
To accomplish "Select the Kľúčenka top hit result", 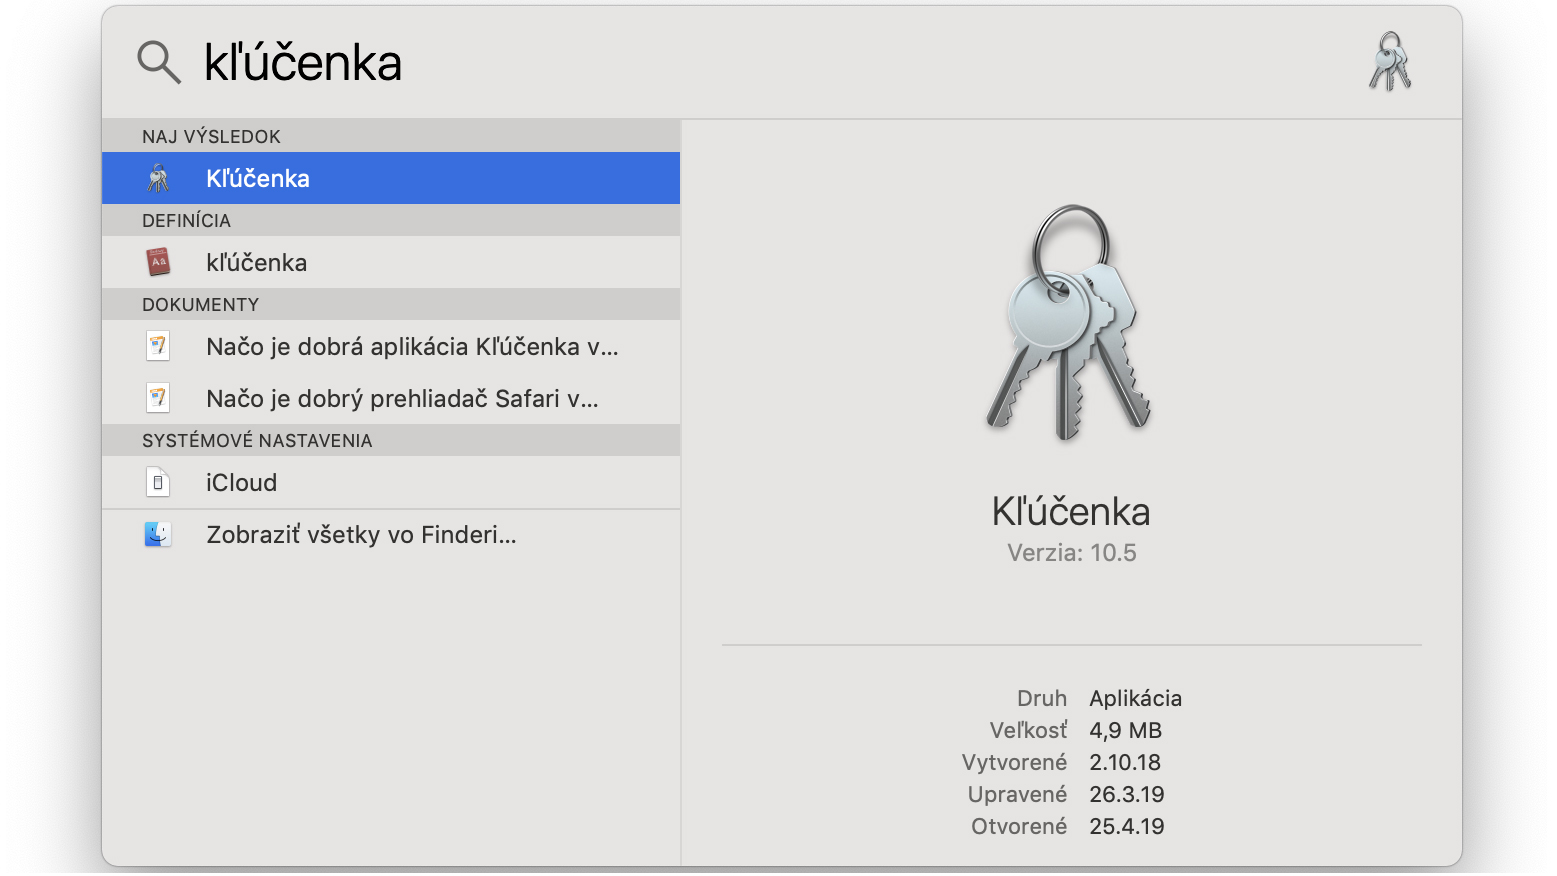I will click(391, 178).
